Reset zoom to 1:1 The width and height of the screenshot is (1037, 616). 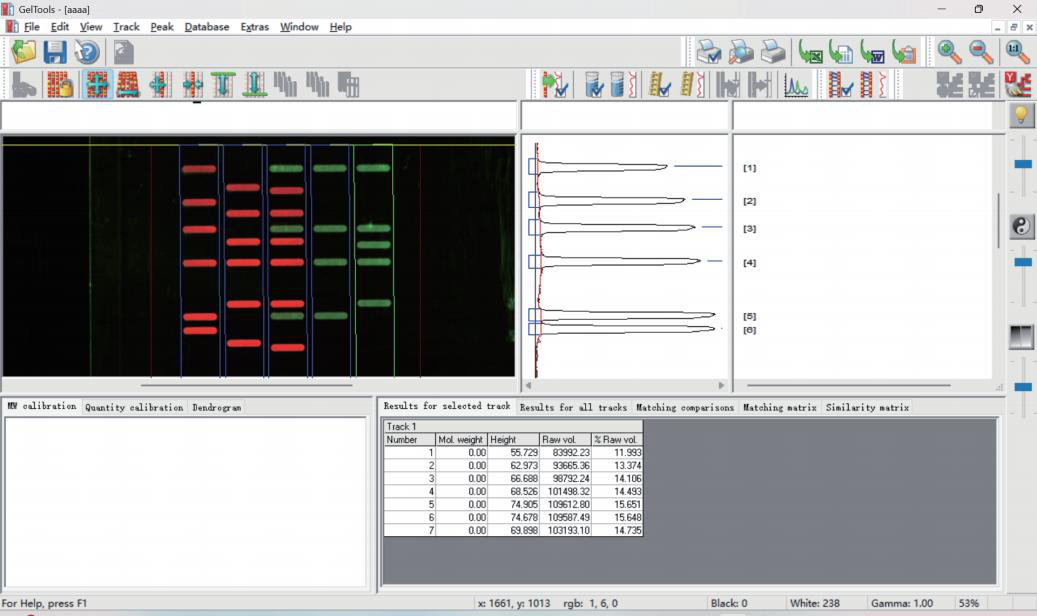(x=1016, y=52)
